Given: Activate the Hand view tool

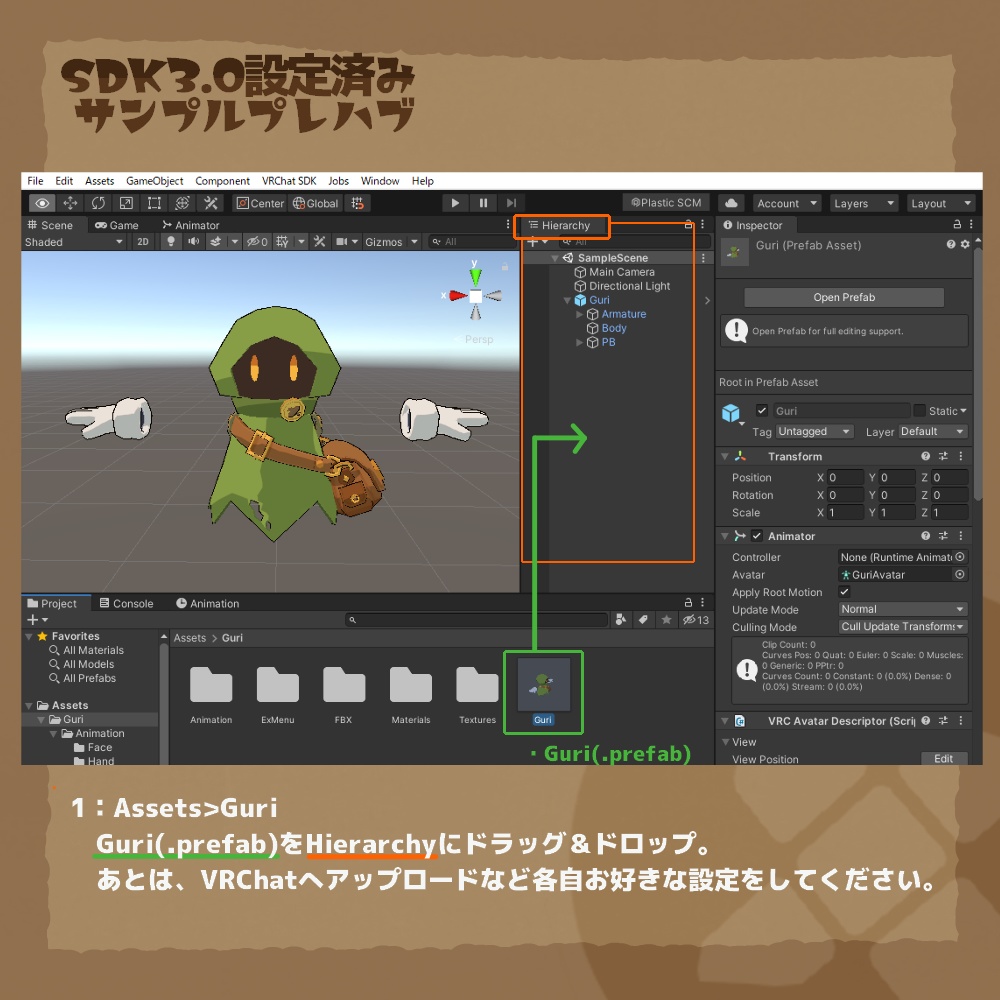Looking at the screenshot, I should tap(40, 203).
